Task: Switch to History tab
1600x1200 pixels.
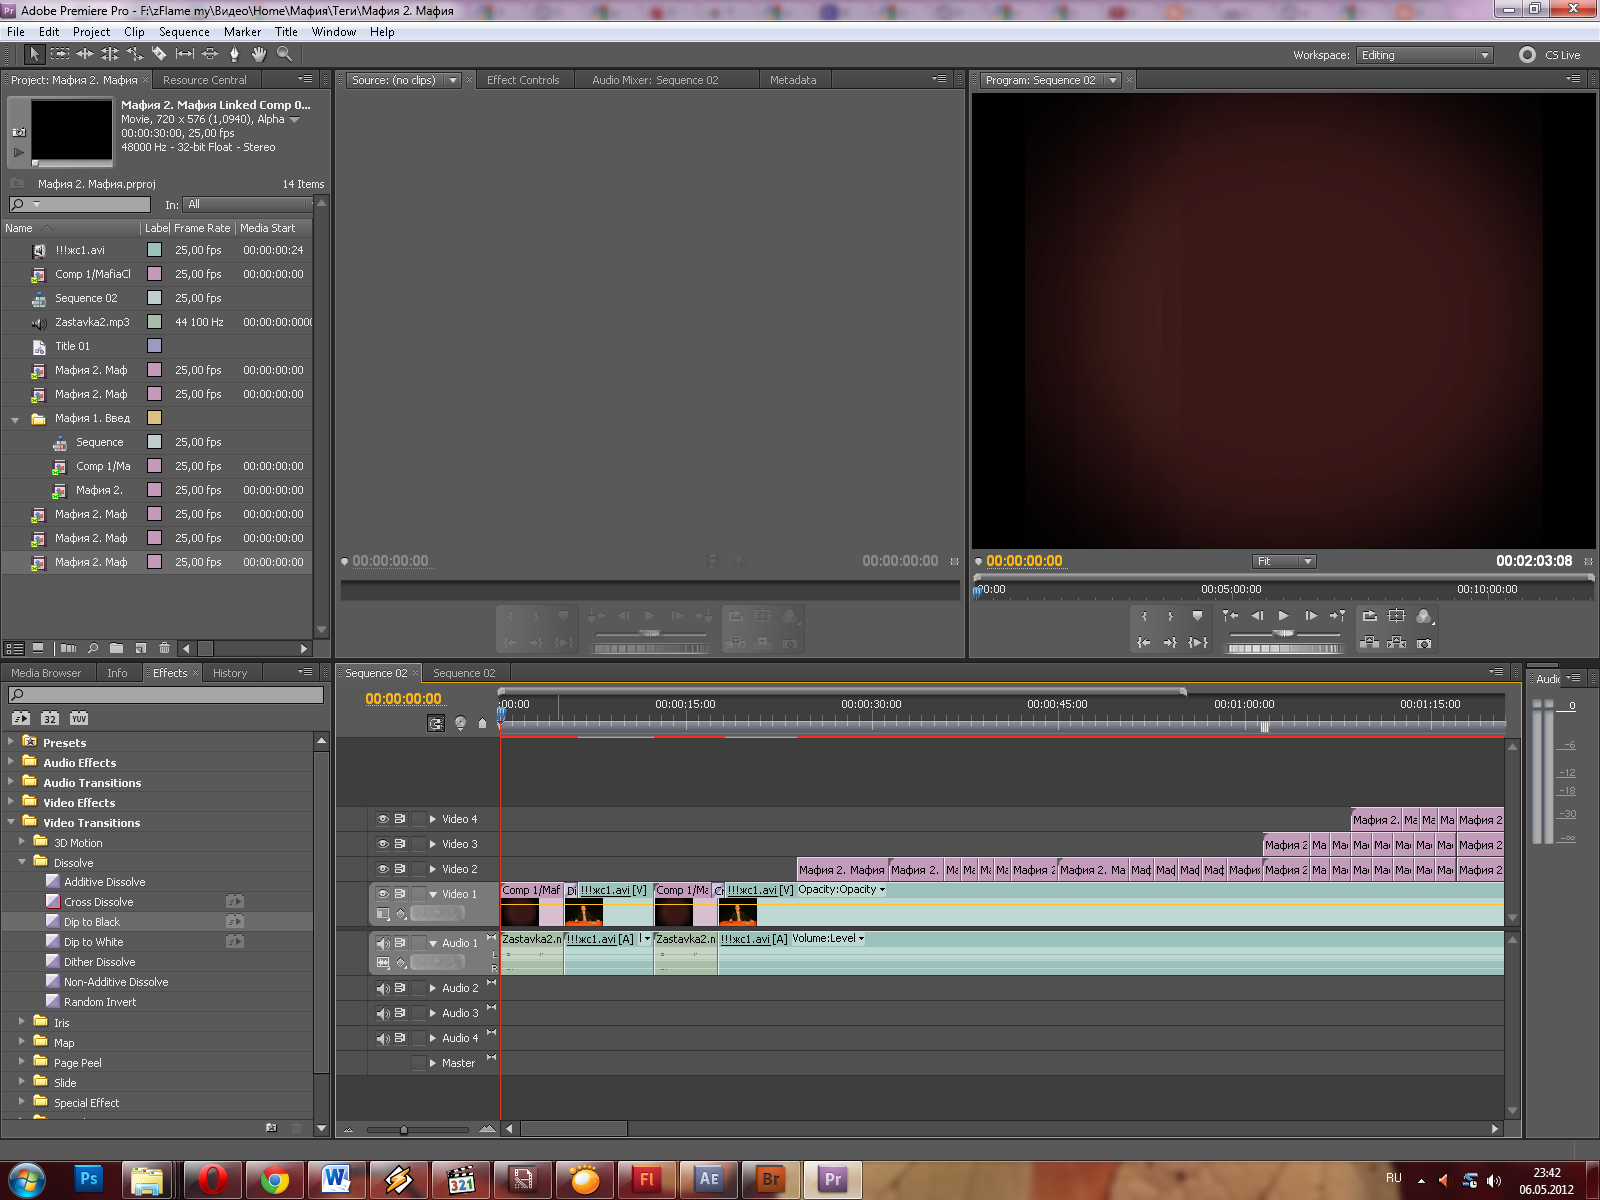Action: point(230,673)
